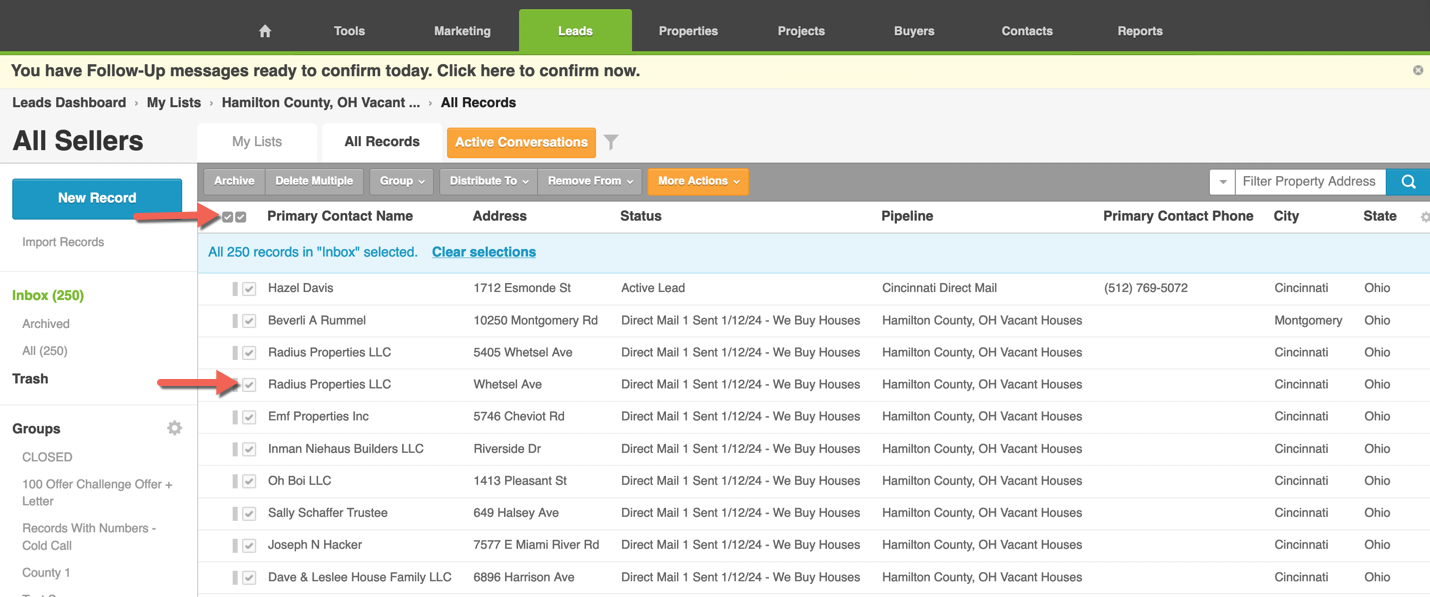Click the New Record button
Viewport: 1430px width, 597px height.
(x=97, y=198)
